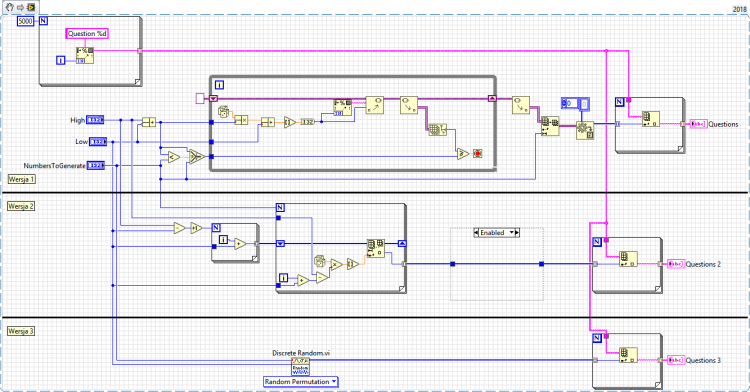Select the gear-shaped node after the while loop

pos(585,130)
